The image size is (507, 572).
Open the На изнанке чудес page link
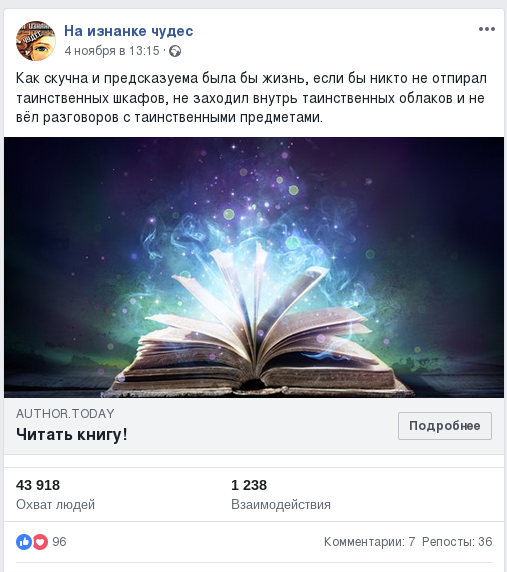pos(128,31)
